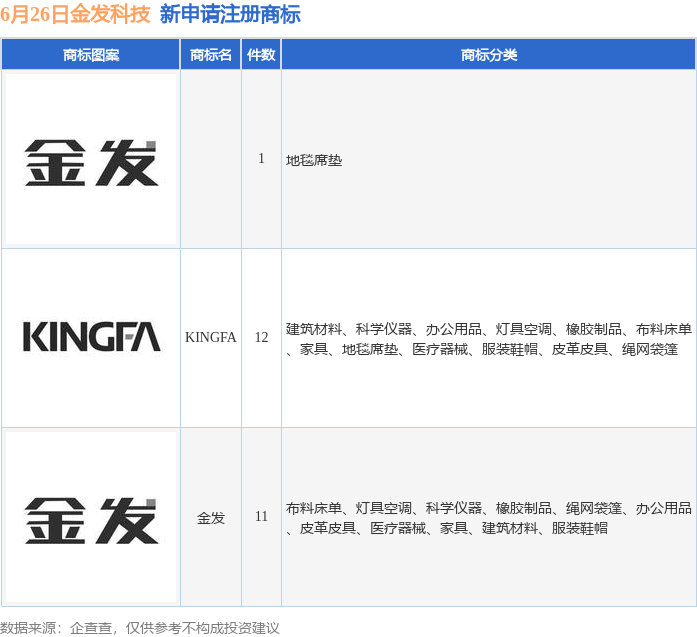The width and height of the screenshot is (697, 637).
Task: Select 金发 categories line starting with 皮革皮具
Action: click(x=447, y=529)
